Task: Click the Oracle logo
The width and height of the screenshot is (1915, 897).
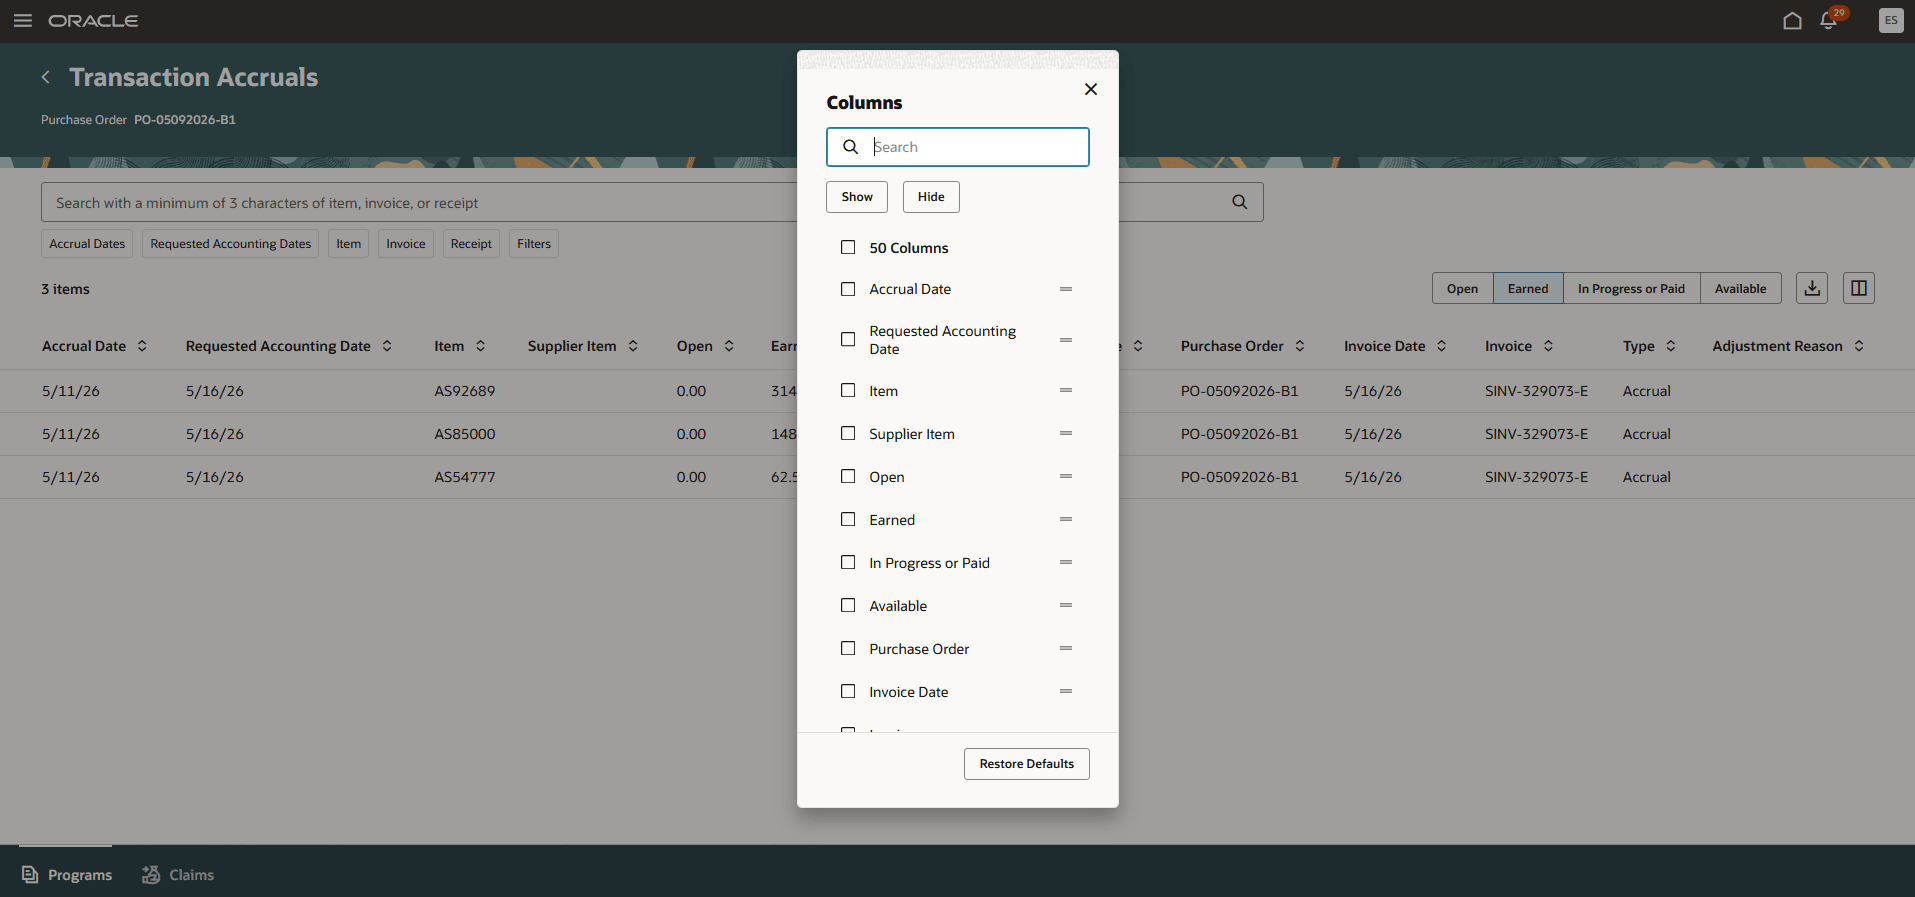Action: (x=93, y=21)
